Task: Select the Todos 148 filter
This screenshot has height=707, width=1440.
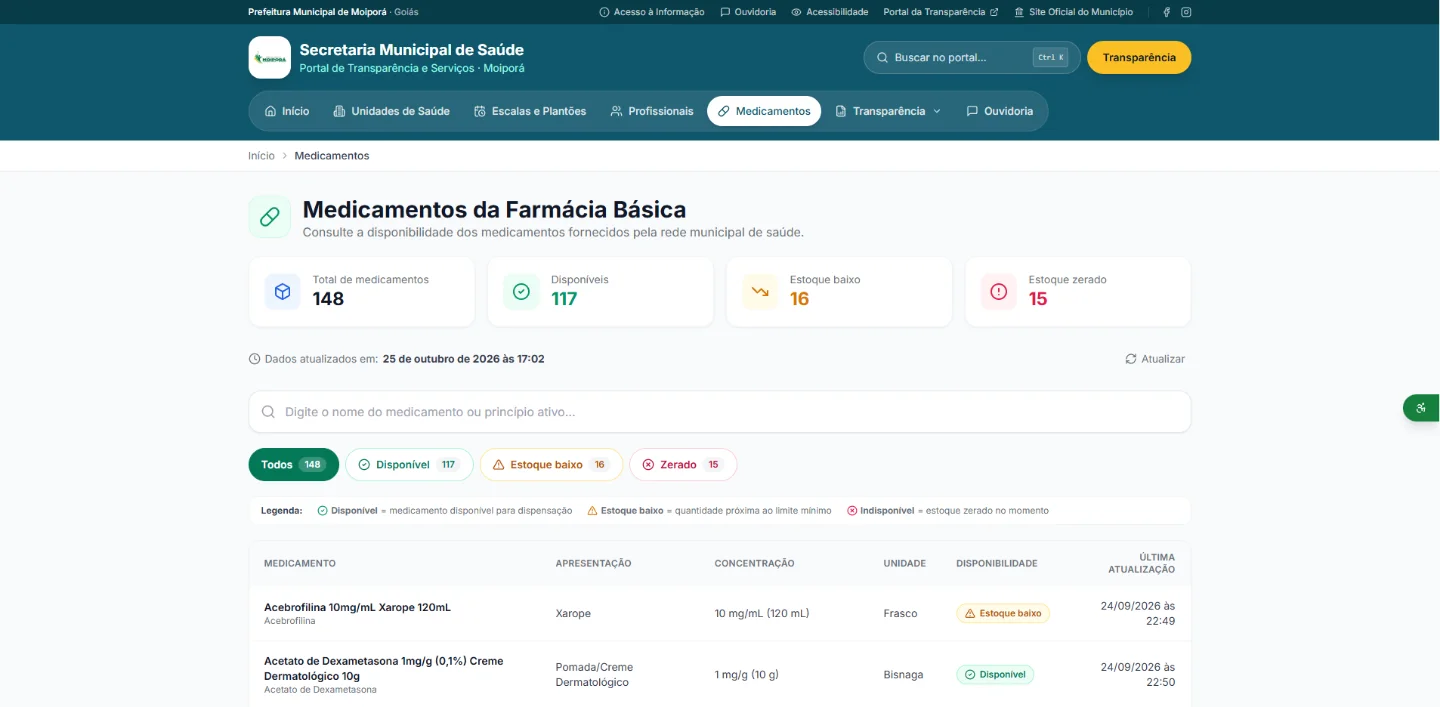Action: click(x=294, y=465)
